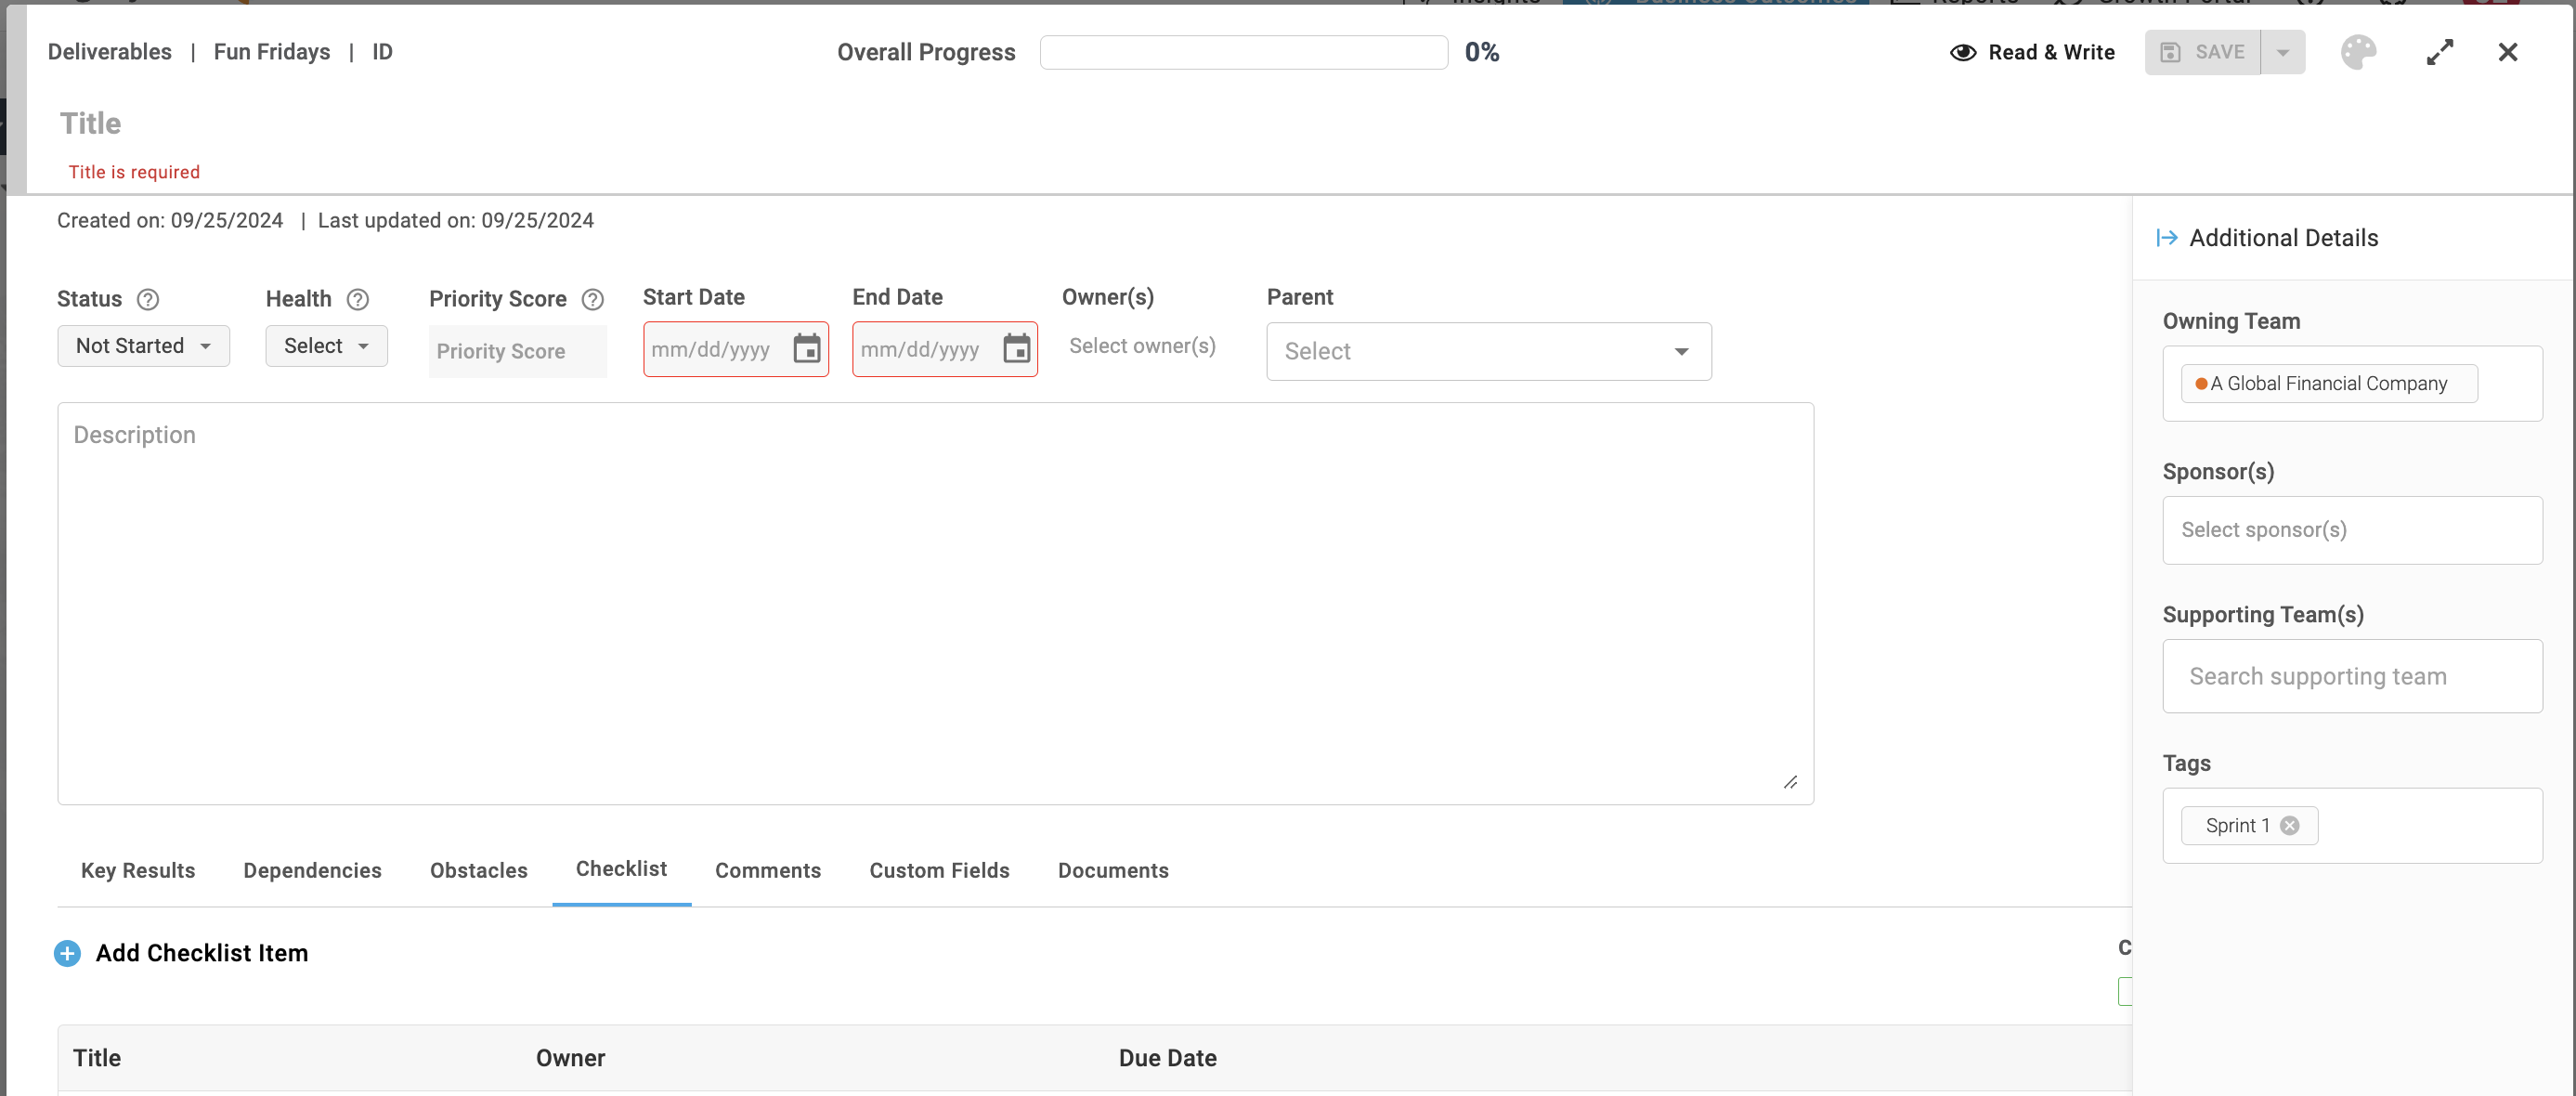Screen dimensions: 2576x1096
Task: Click the SAVE button
Action: [2202, 52]
